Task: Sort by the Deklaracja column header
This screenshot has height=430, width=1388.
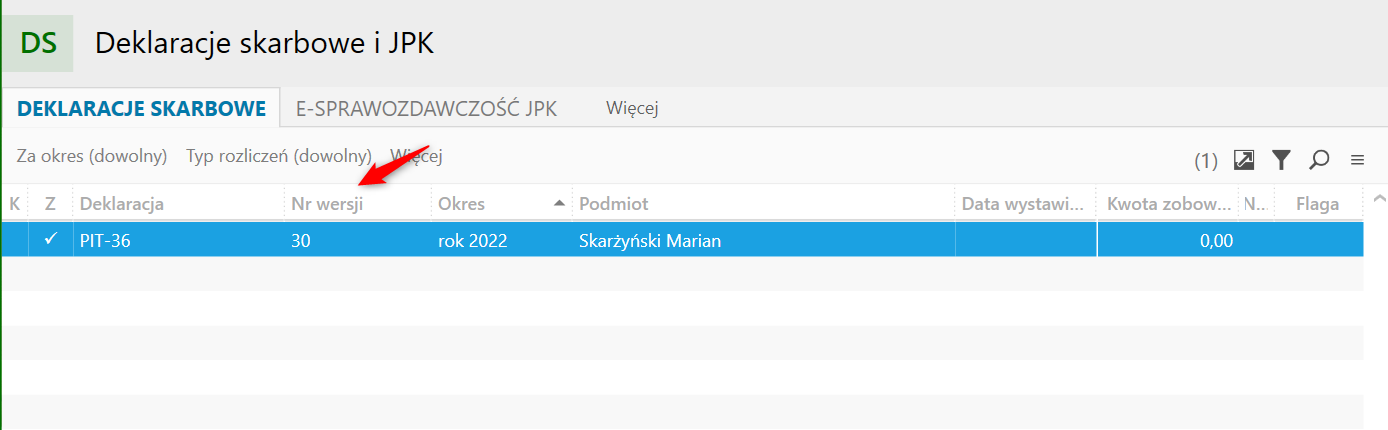Action: 122,204
